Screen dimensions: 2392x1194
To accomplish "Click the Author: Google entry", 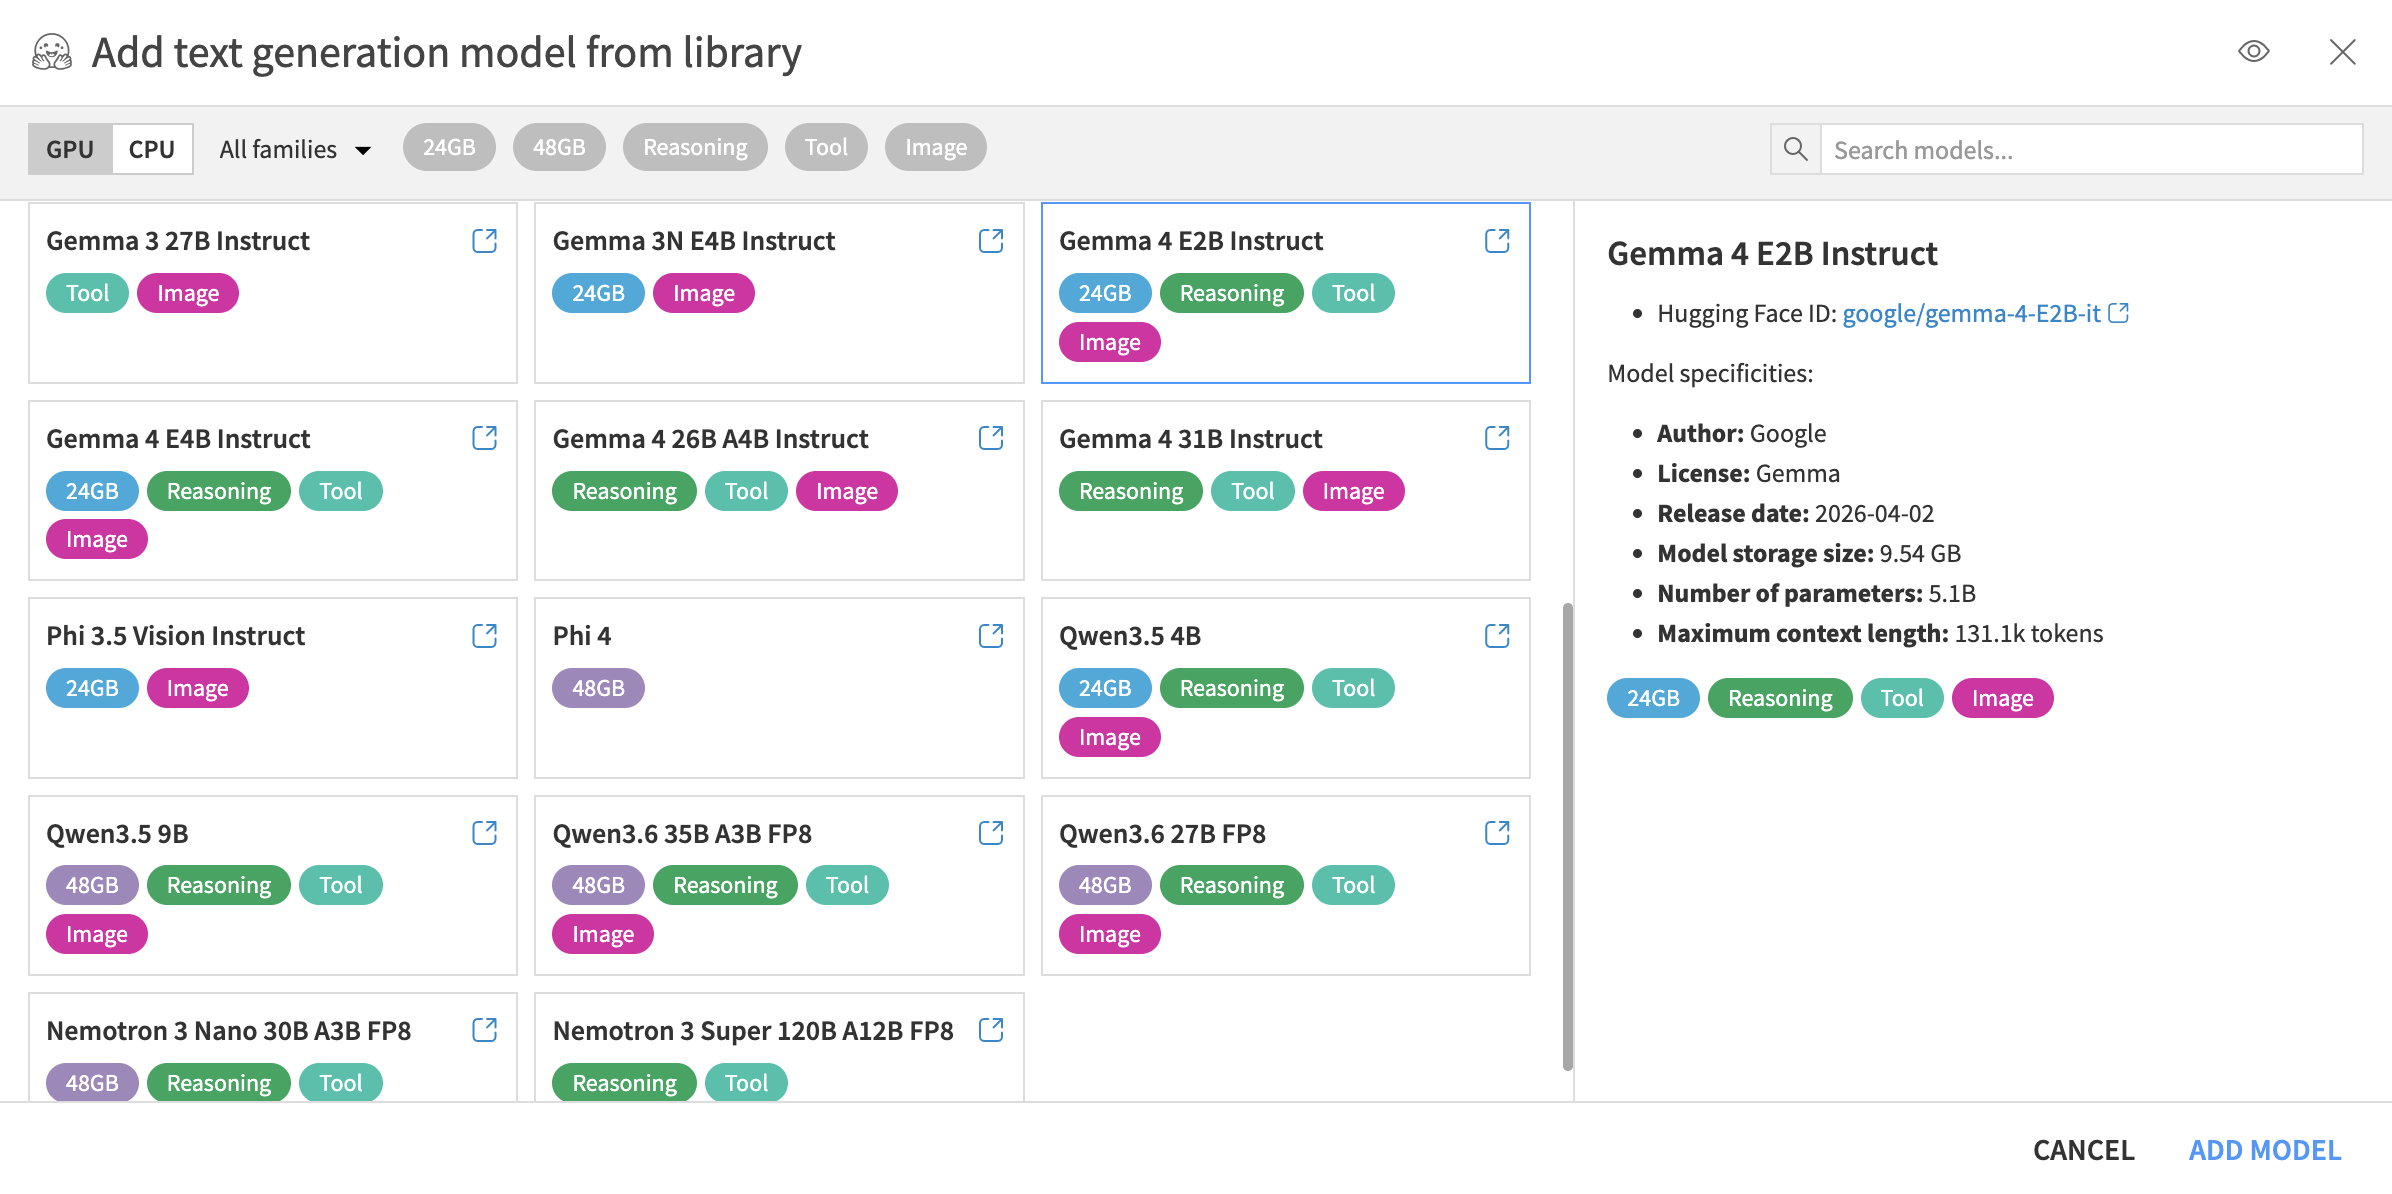I will (x=1741, y=433).
